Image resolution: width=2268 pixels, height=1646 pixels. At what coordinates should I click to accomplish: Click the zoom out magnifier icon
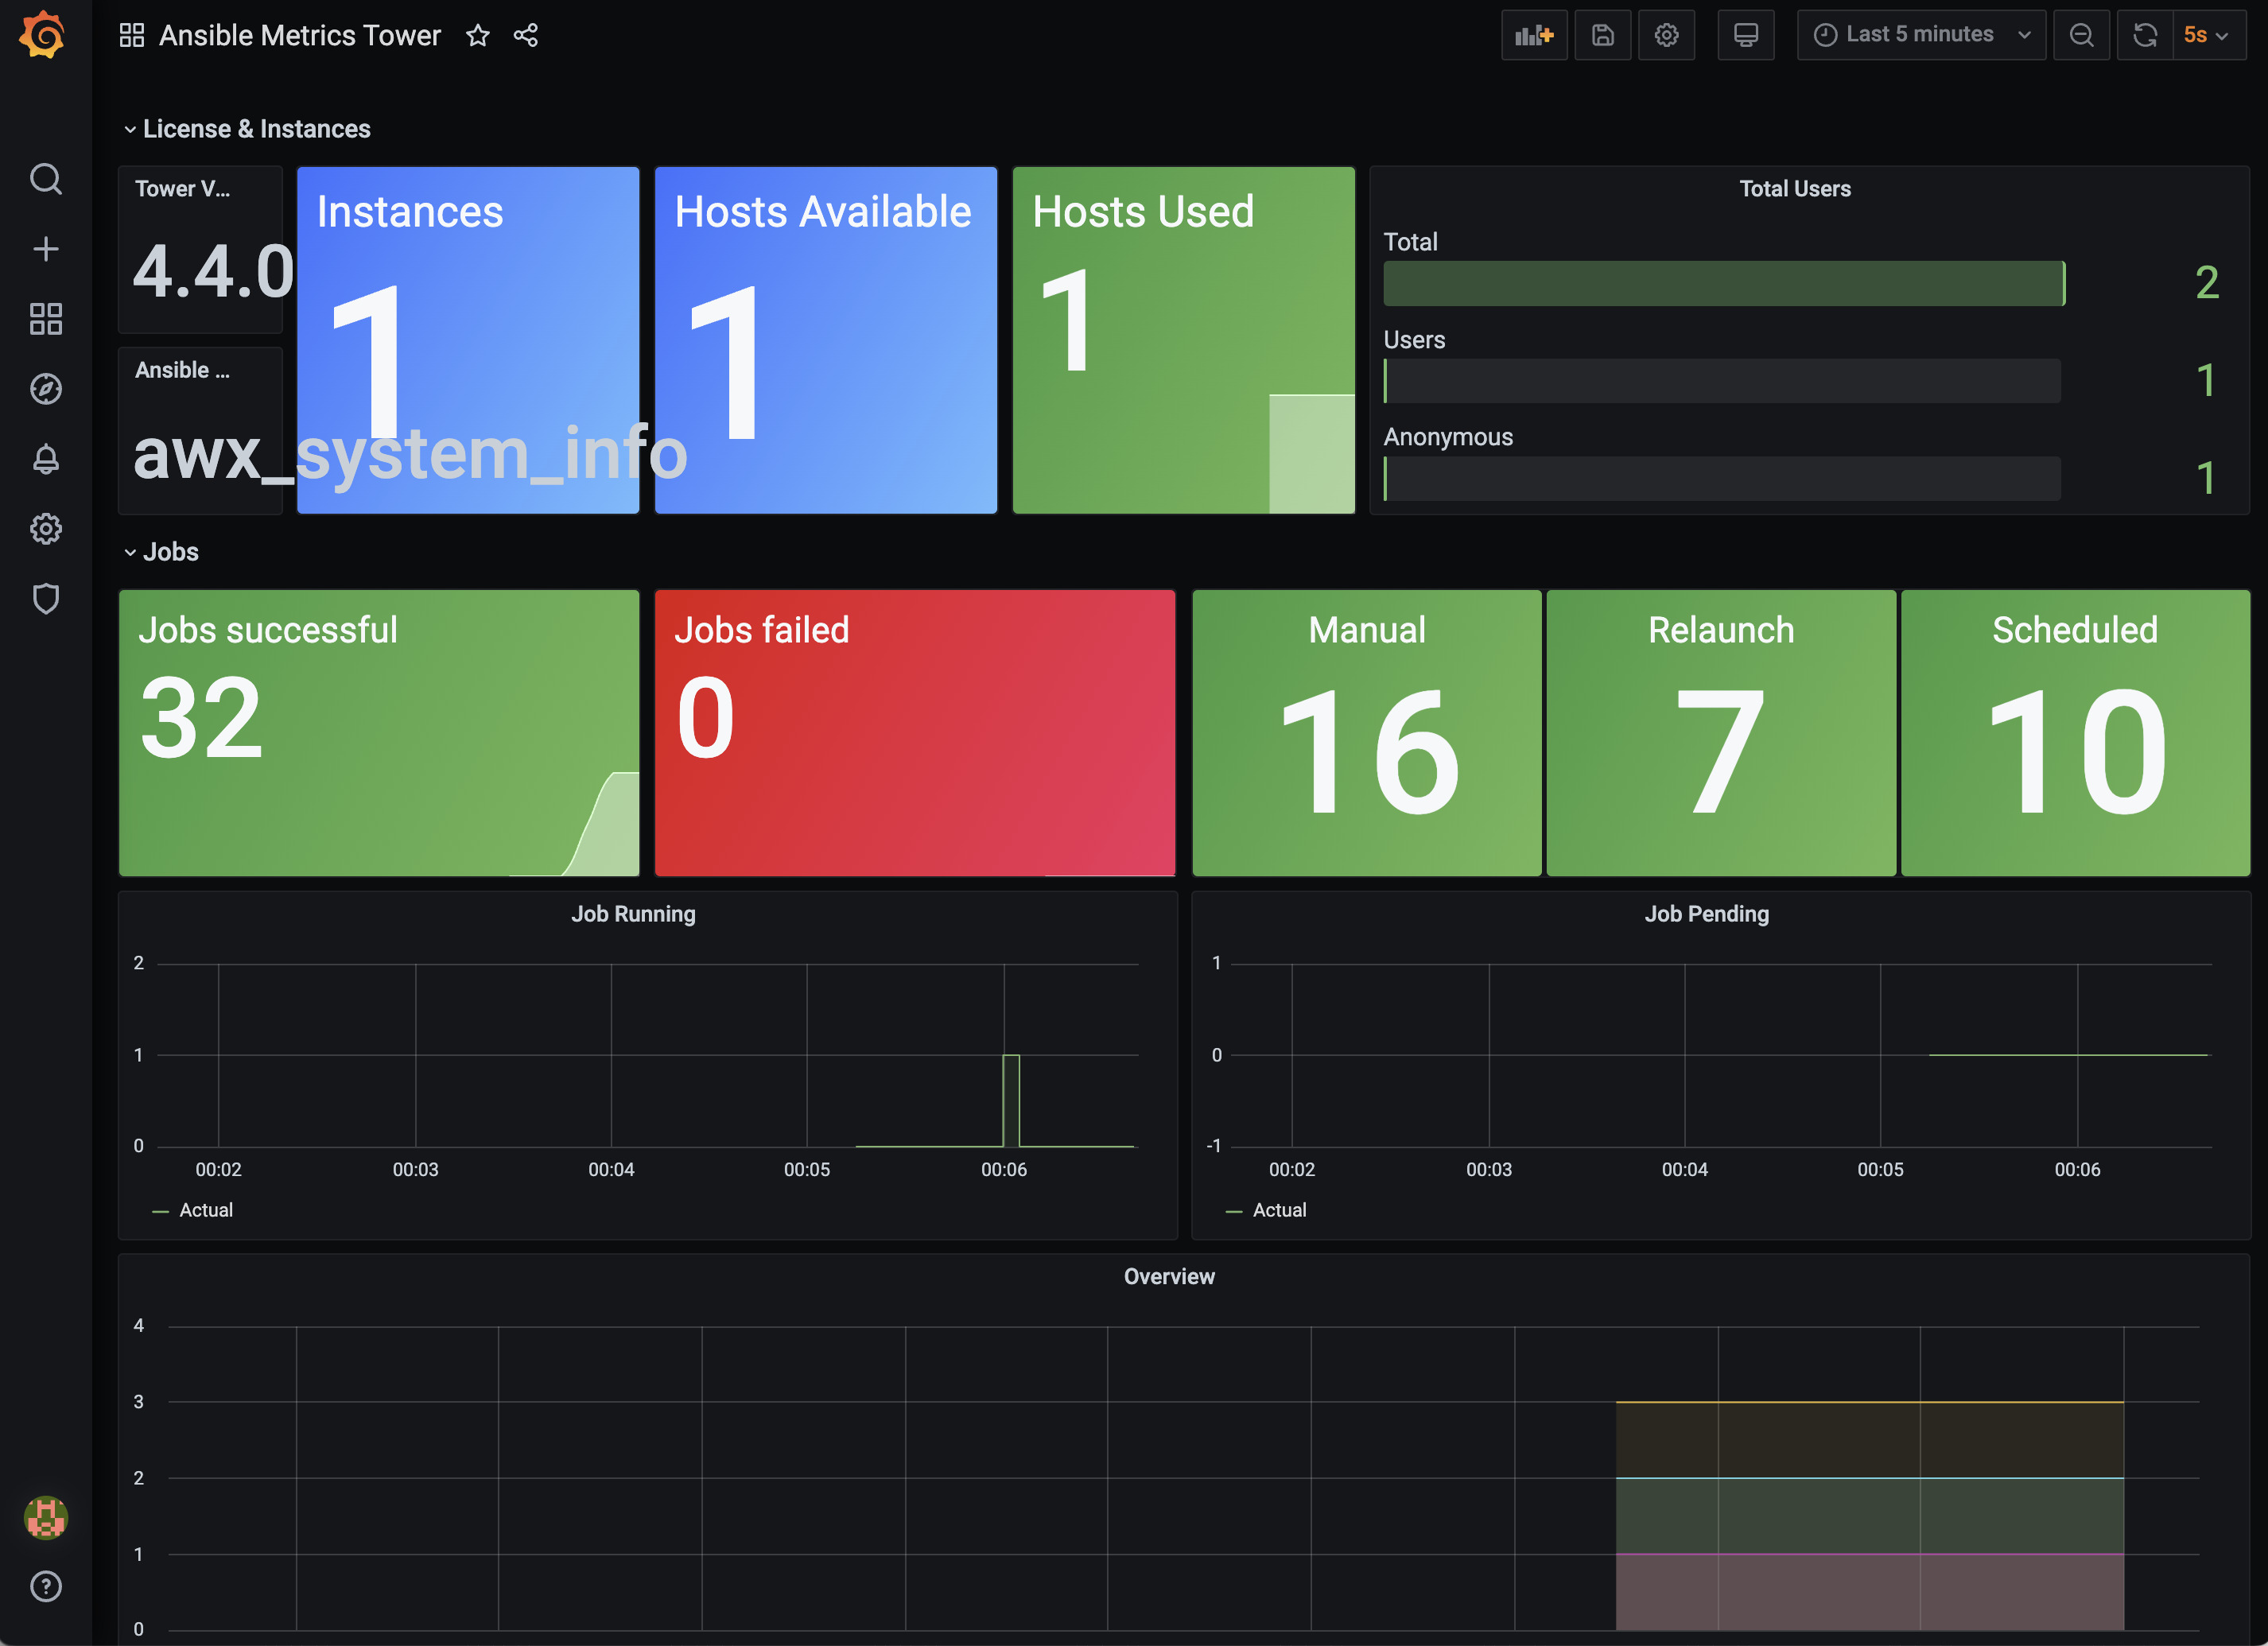(x=2084, y=35)
